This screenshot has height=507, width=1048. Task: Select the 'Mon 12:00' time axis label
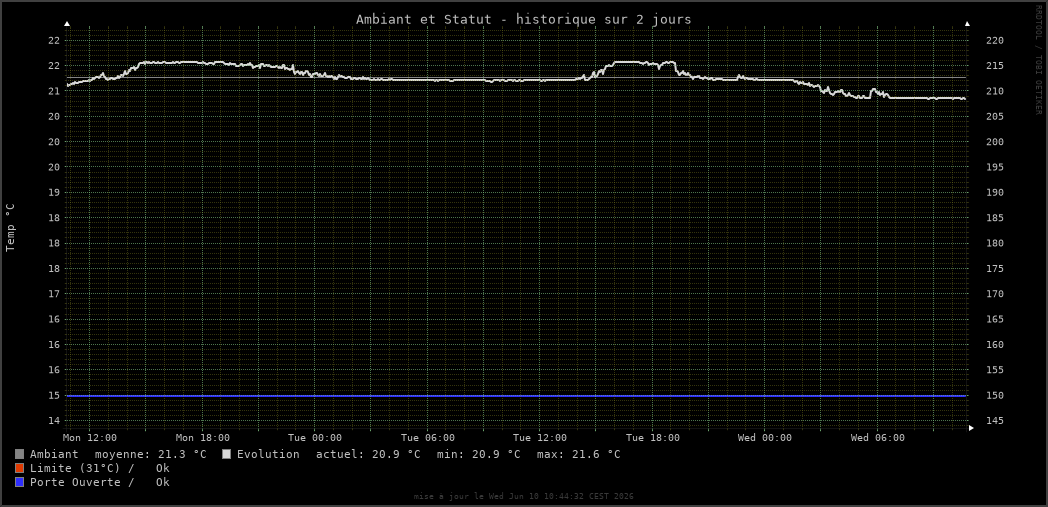(x=90, y=438)
